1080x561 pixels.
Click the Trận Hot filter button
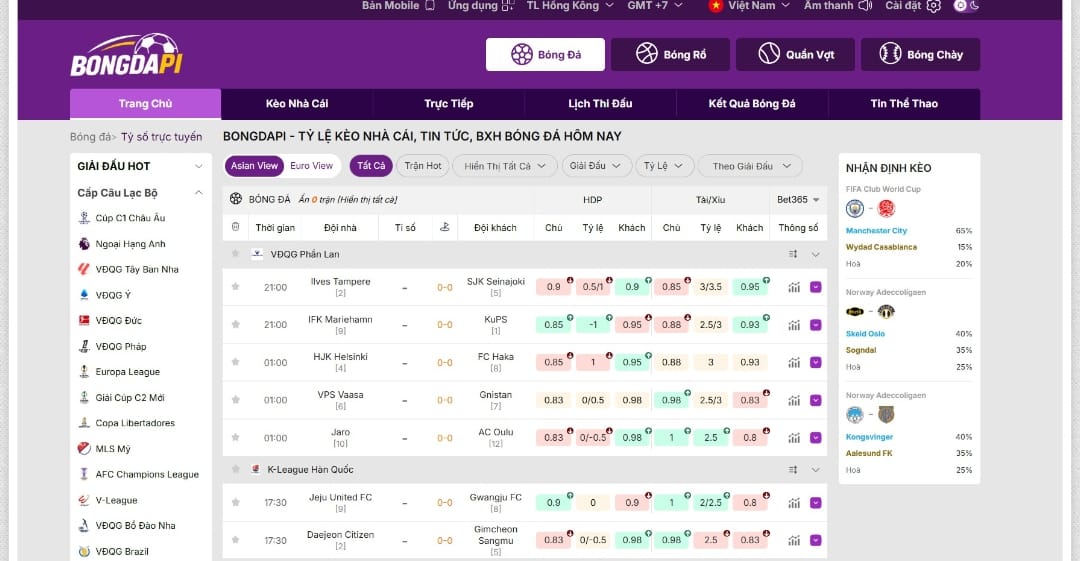[x=422, y=166]
